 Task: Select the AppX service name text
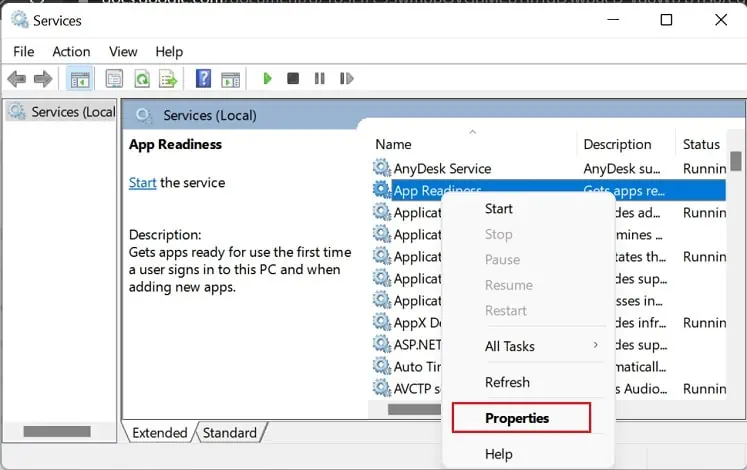(417, 323)
